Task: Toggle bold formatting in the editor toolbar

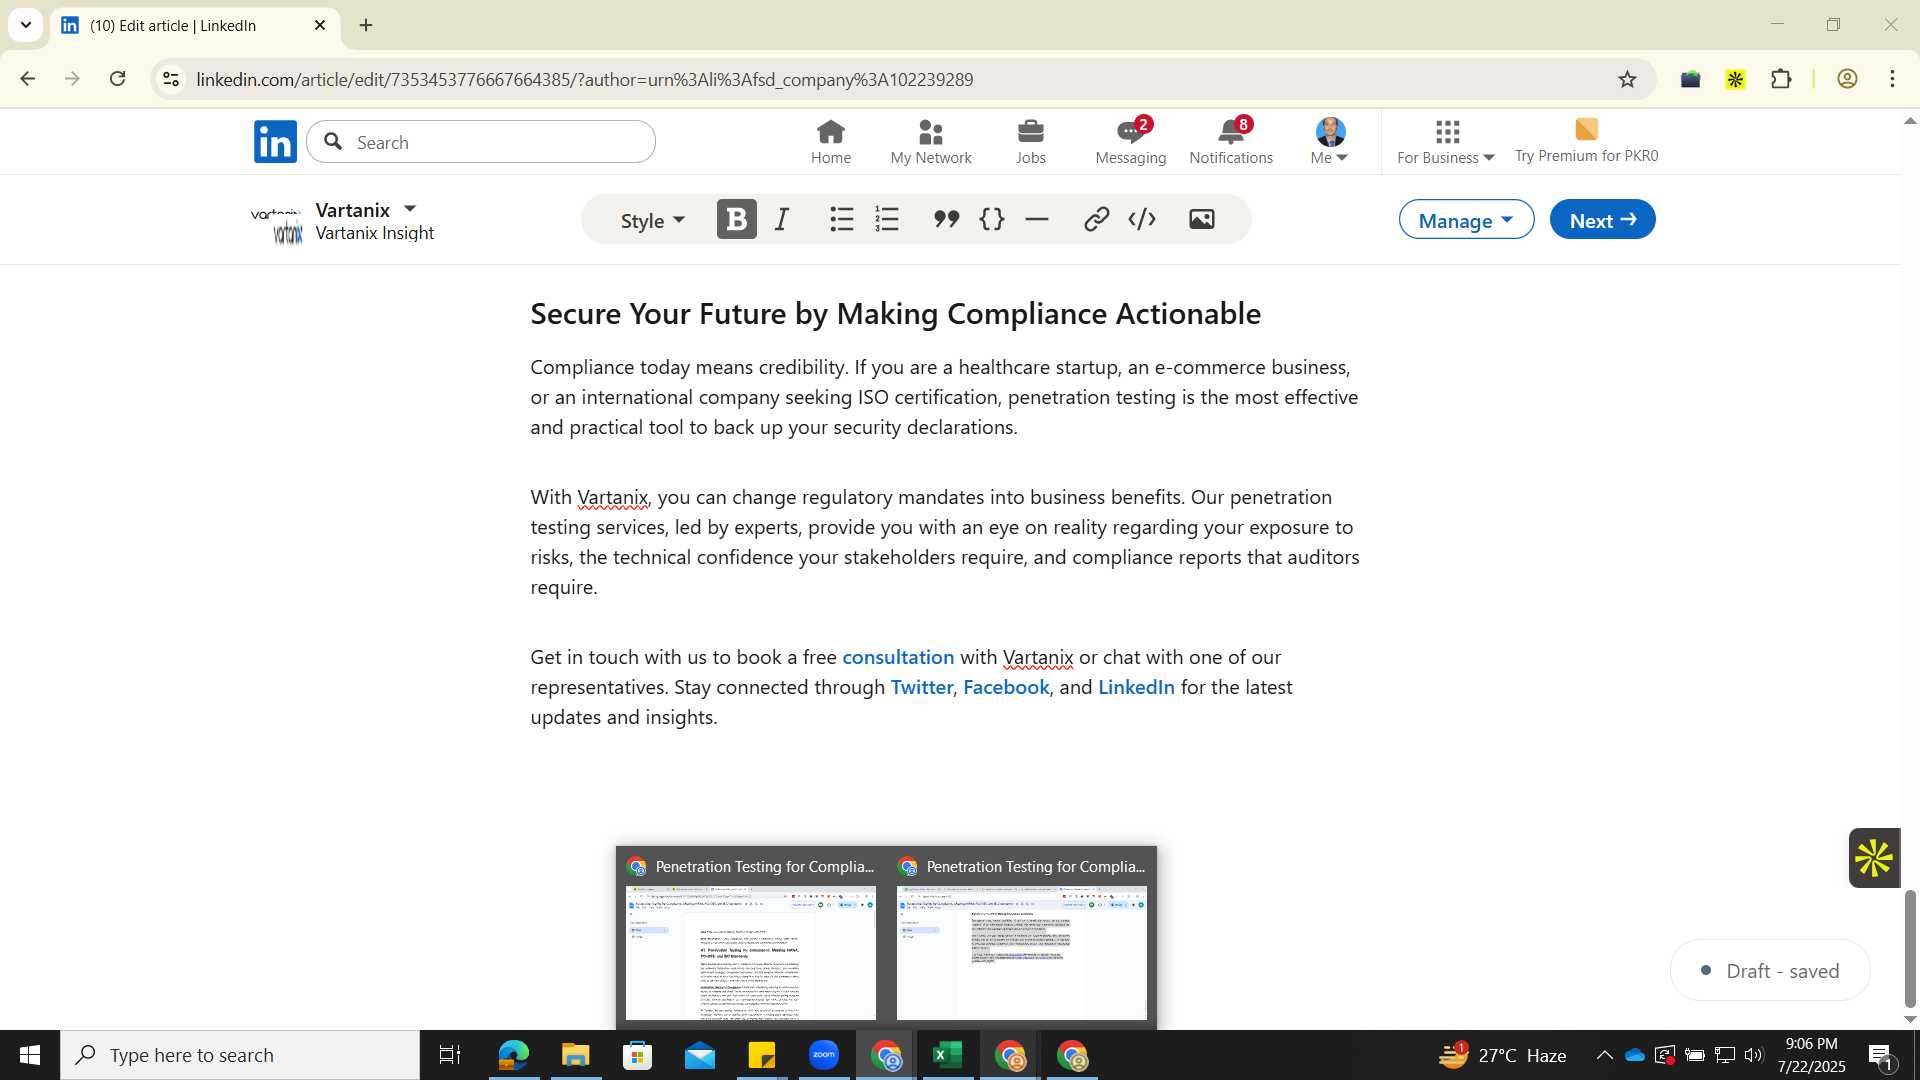Action: click(x=737, y=219)
